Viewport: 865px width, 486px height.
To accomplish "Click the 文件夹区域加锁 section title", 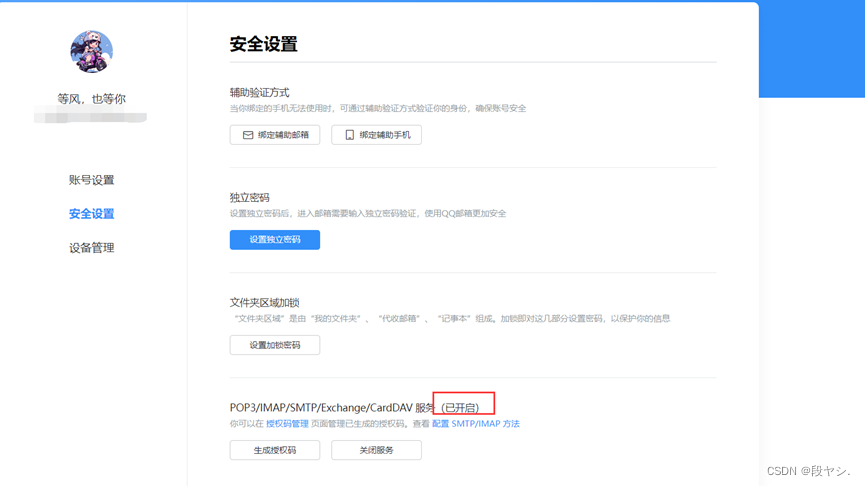I will click(264, 302).
